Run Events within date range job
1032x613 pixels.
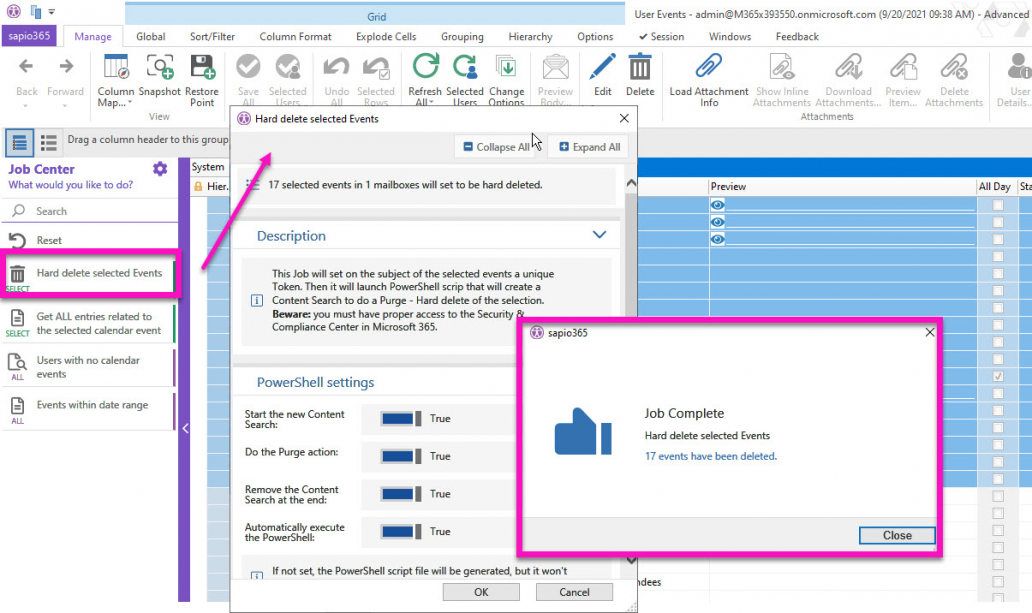[x=90, y=411]
